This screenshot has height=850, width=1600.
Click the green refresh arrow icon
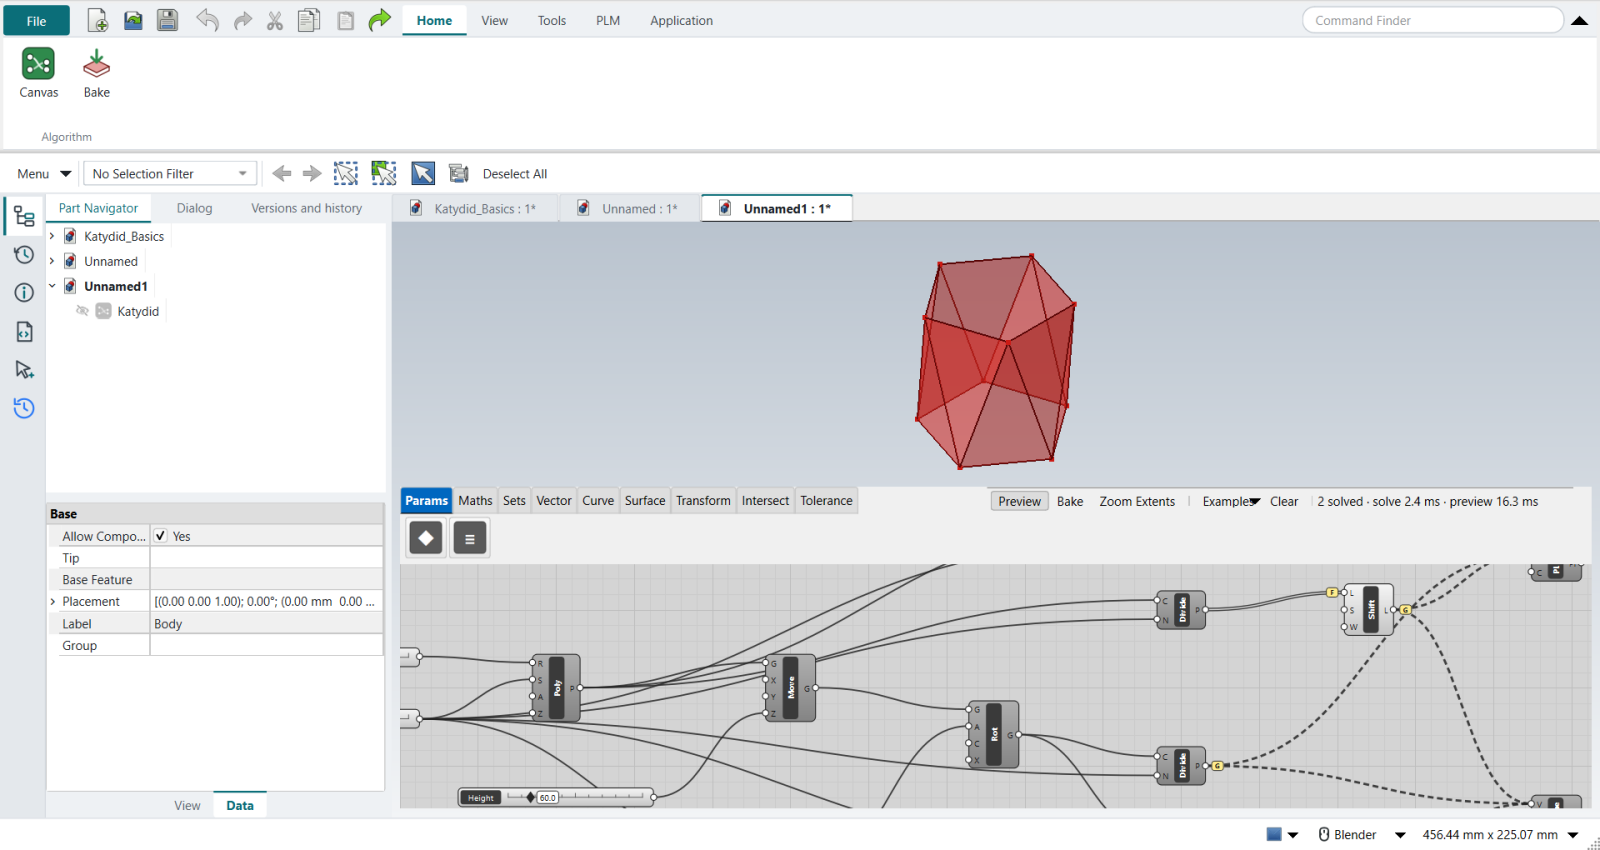(x=379, y=20)
